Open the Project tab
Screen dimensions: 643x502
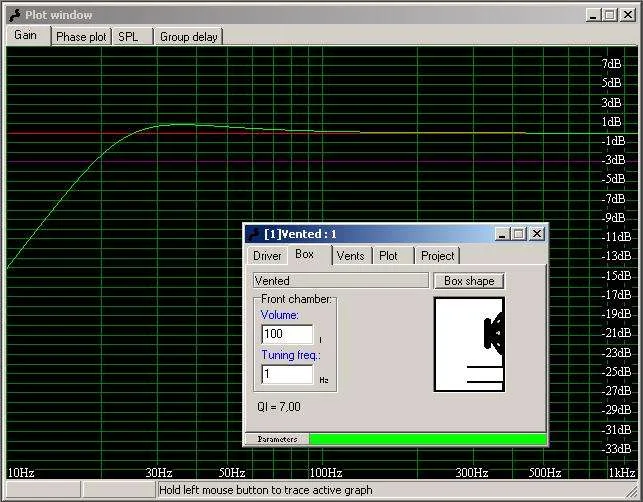437,256
